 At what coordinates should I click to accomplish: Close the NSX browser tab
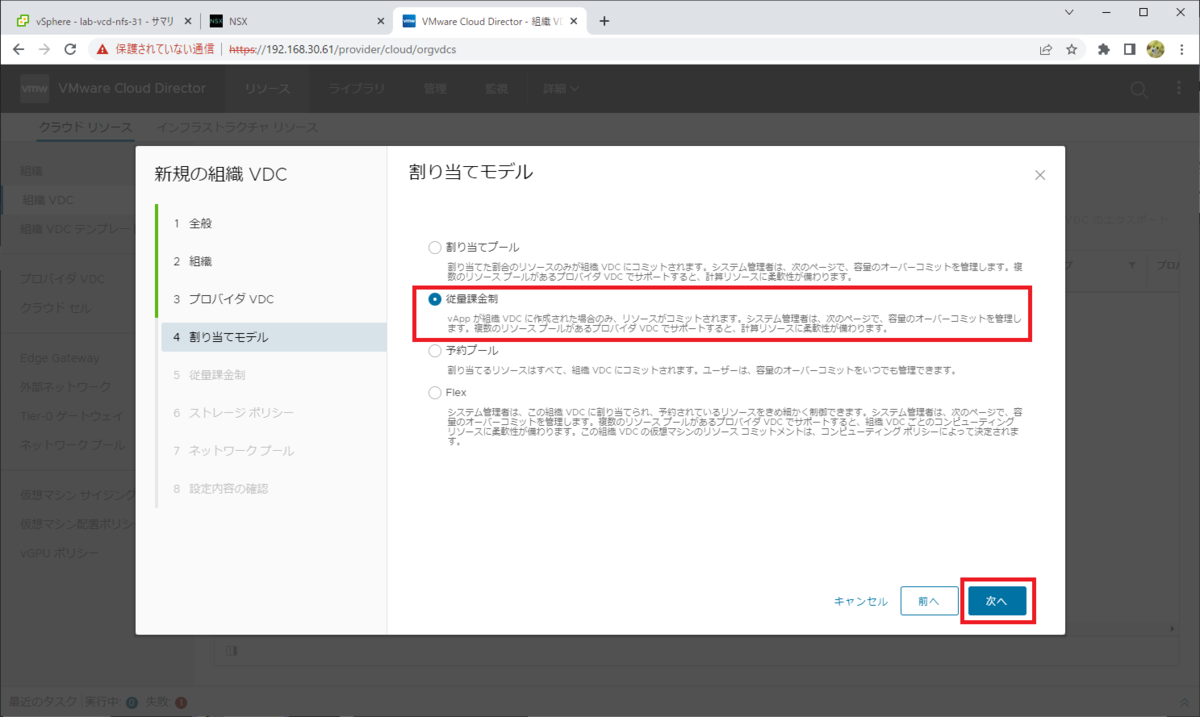click(x=380, y=21)
